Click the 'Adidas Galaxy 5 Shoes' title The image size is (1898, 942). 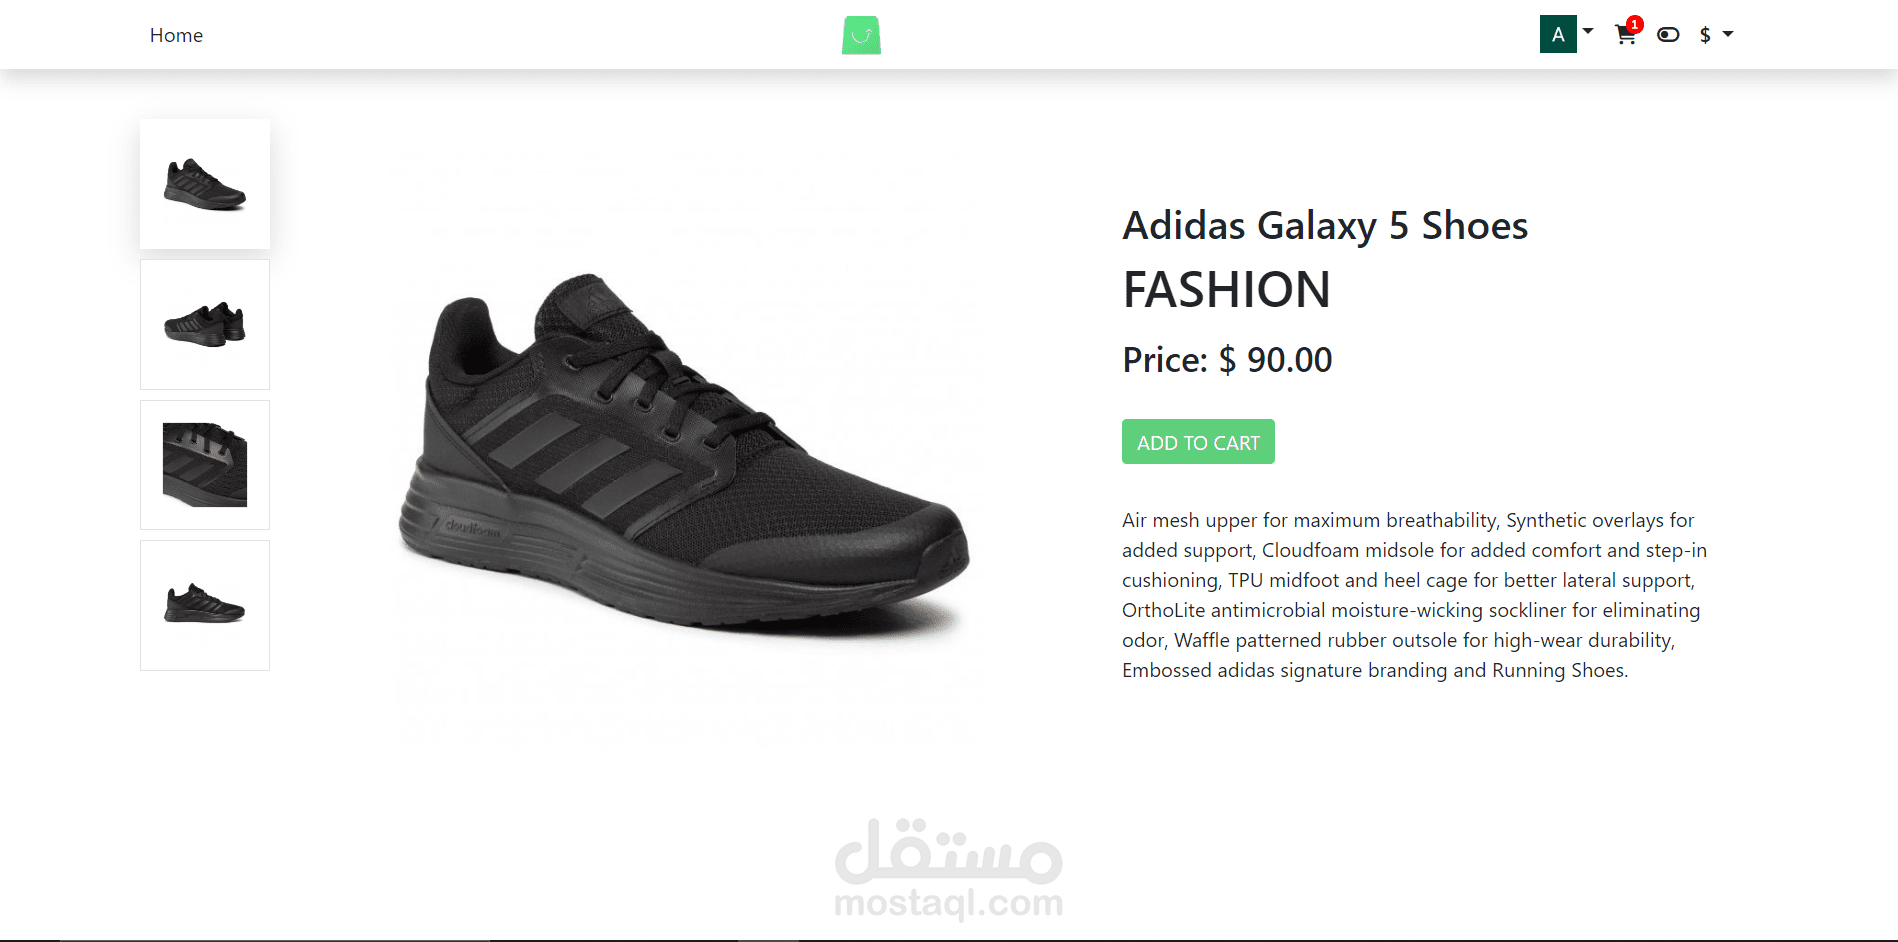pos(1325,226)
